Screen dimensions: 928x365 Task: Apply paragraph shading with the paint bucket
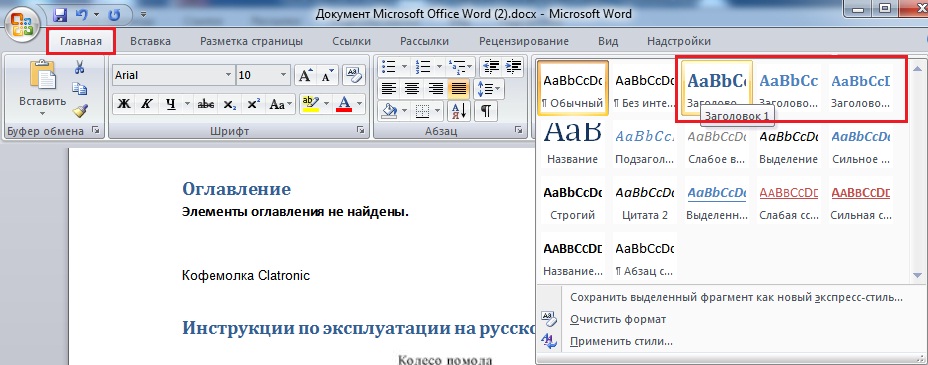[x=389, y=111]
